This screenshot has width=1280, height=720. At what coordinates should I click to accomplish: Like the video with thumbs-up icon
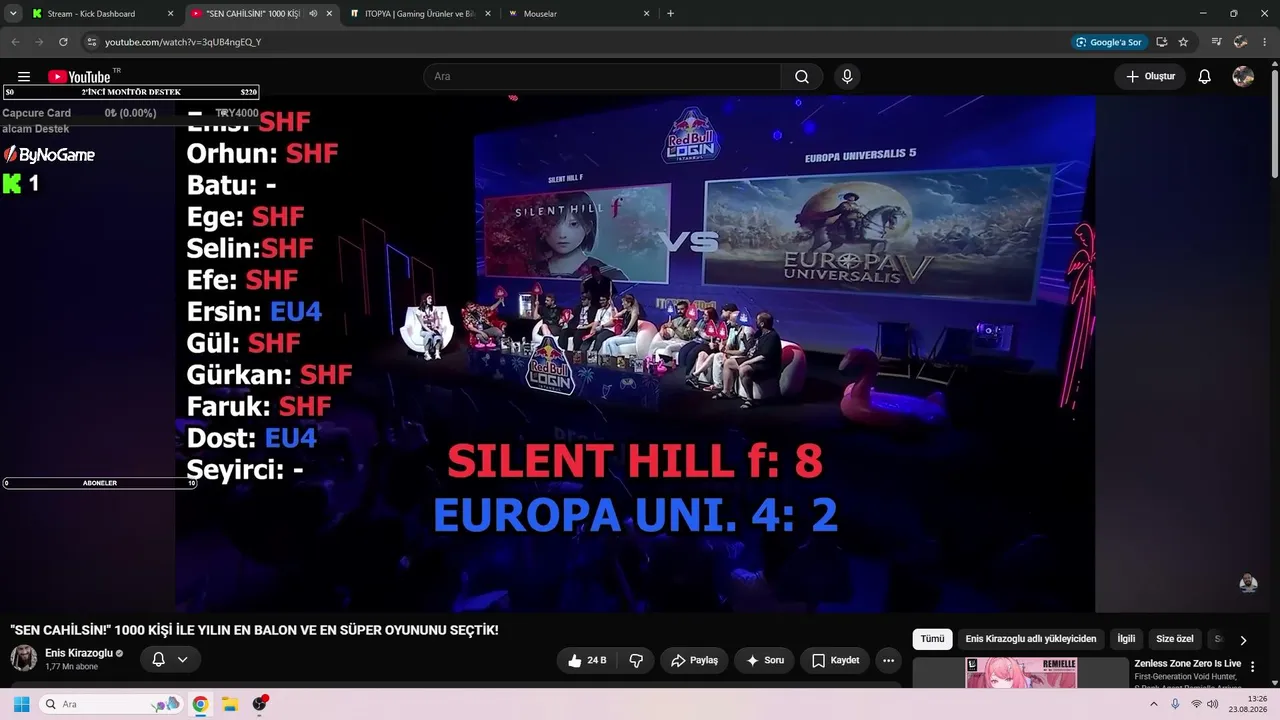point(587,660)
